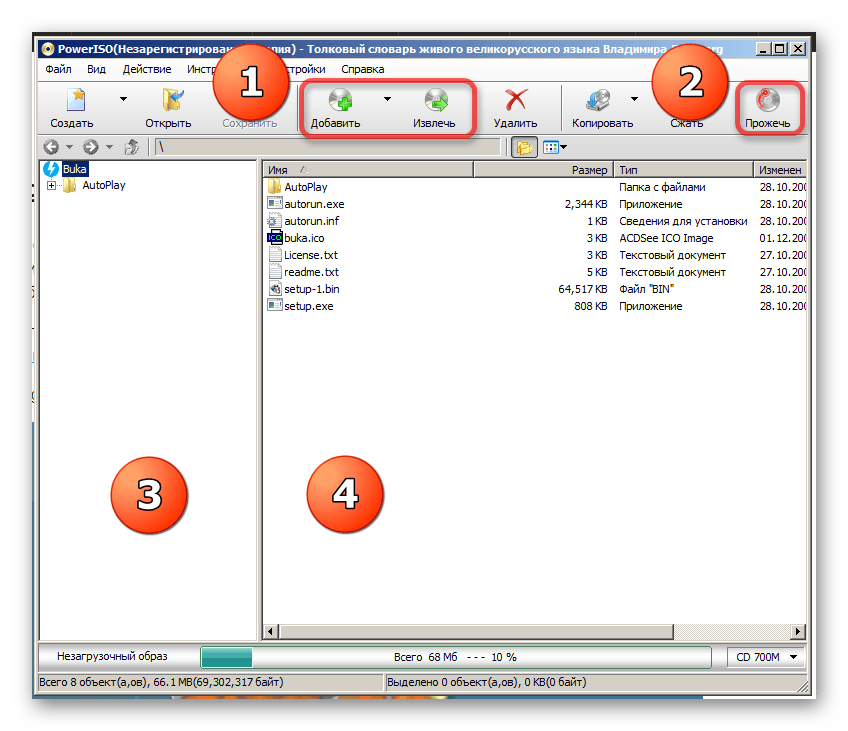This screenshot has width=848, height=731.
Task: Select the setup.exe file icon
Action: pos(275,306)
